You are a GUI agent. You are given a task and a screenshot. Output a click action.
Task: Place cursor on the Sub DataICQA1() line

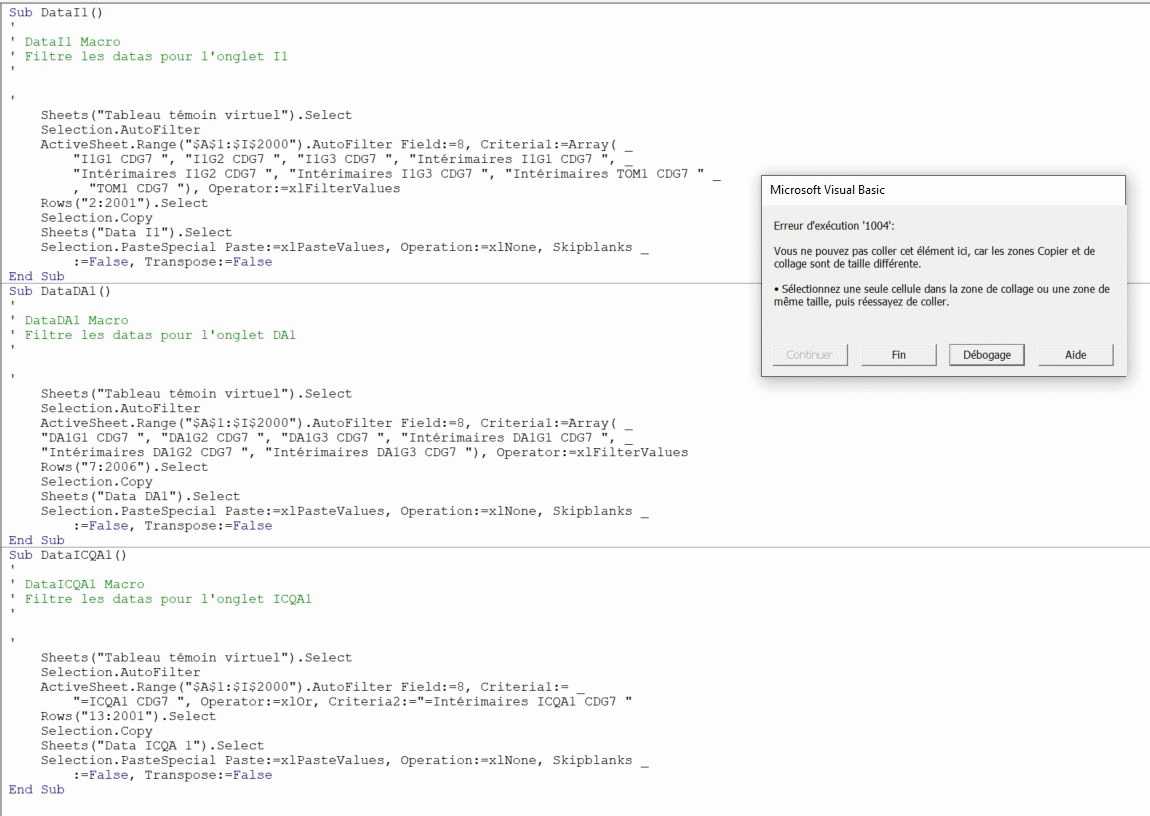point(67,555)
